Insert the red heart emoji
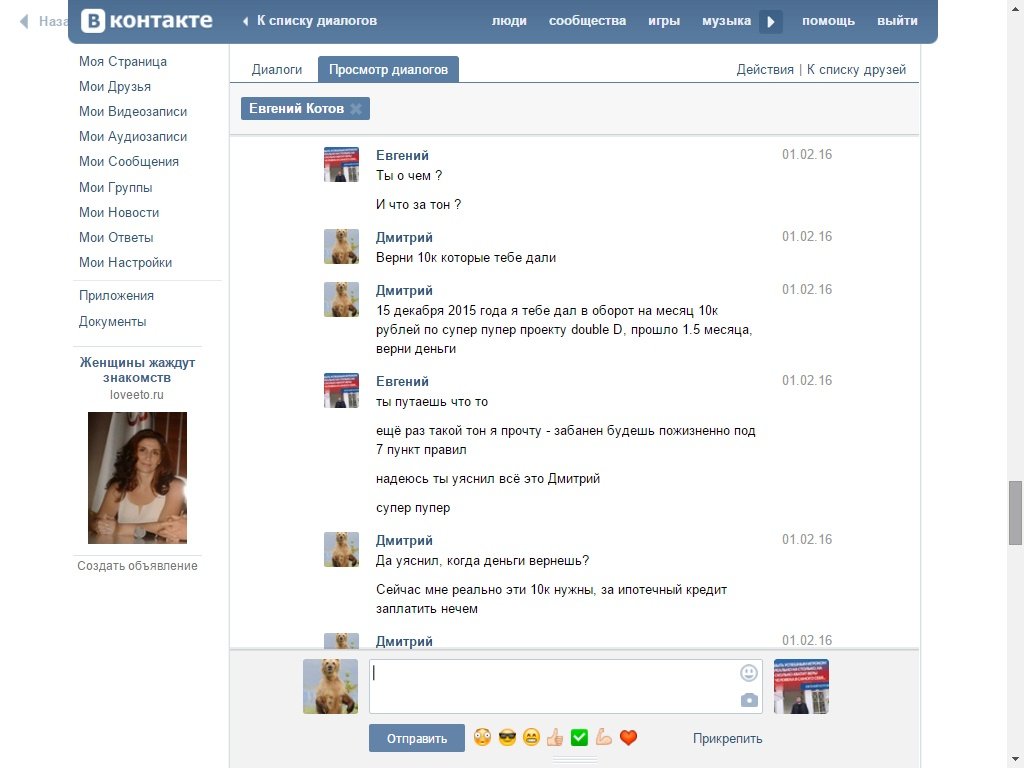This screenshot has width=1024, height=768. coord(628,738)
